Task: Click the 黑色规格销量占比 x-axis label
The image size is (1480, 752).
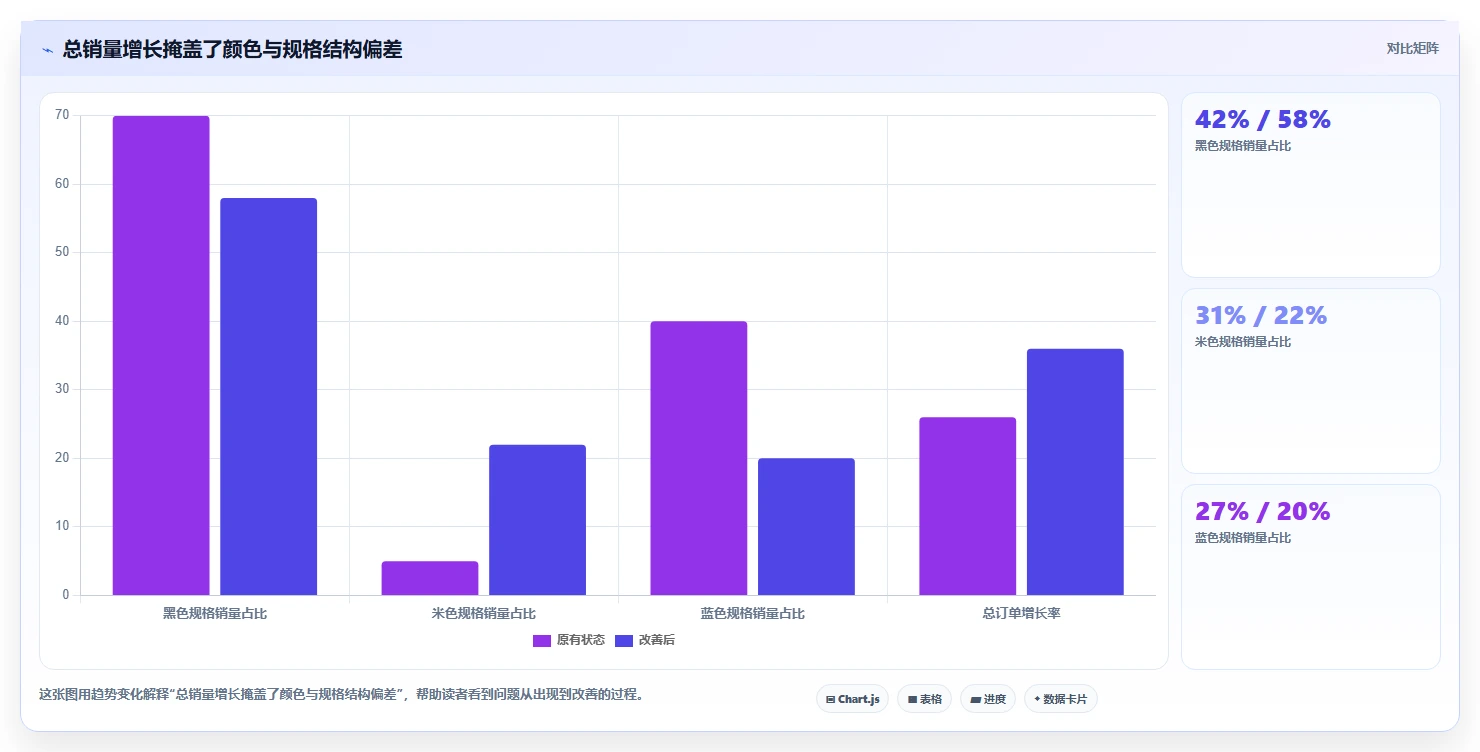Action: [x=215, y=613]
